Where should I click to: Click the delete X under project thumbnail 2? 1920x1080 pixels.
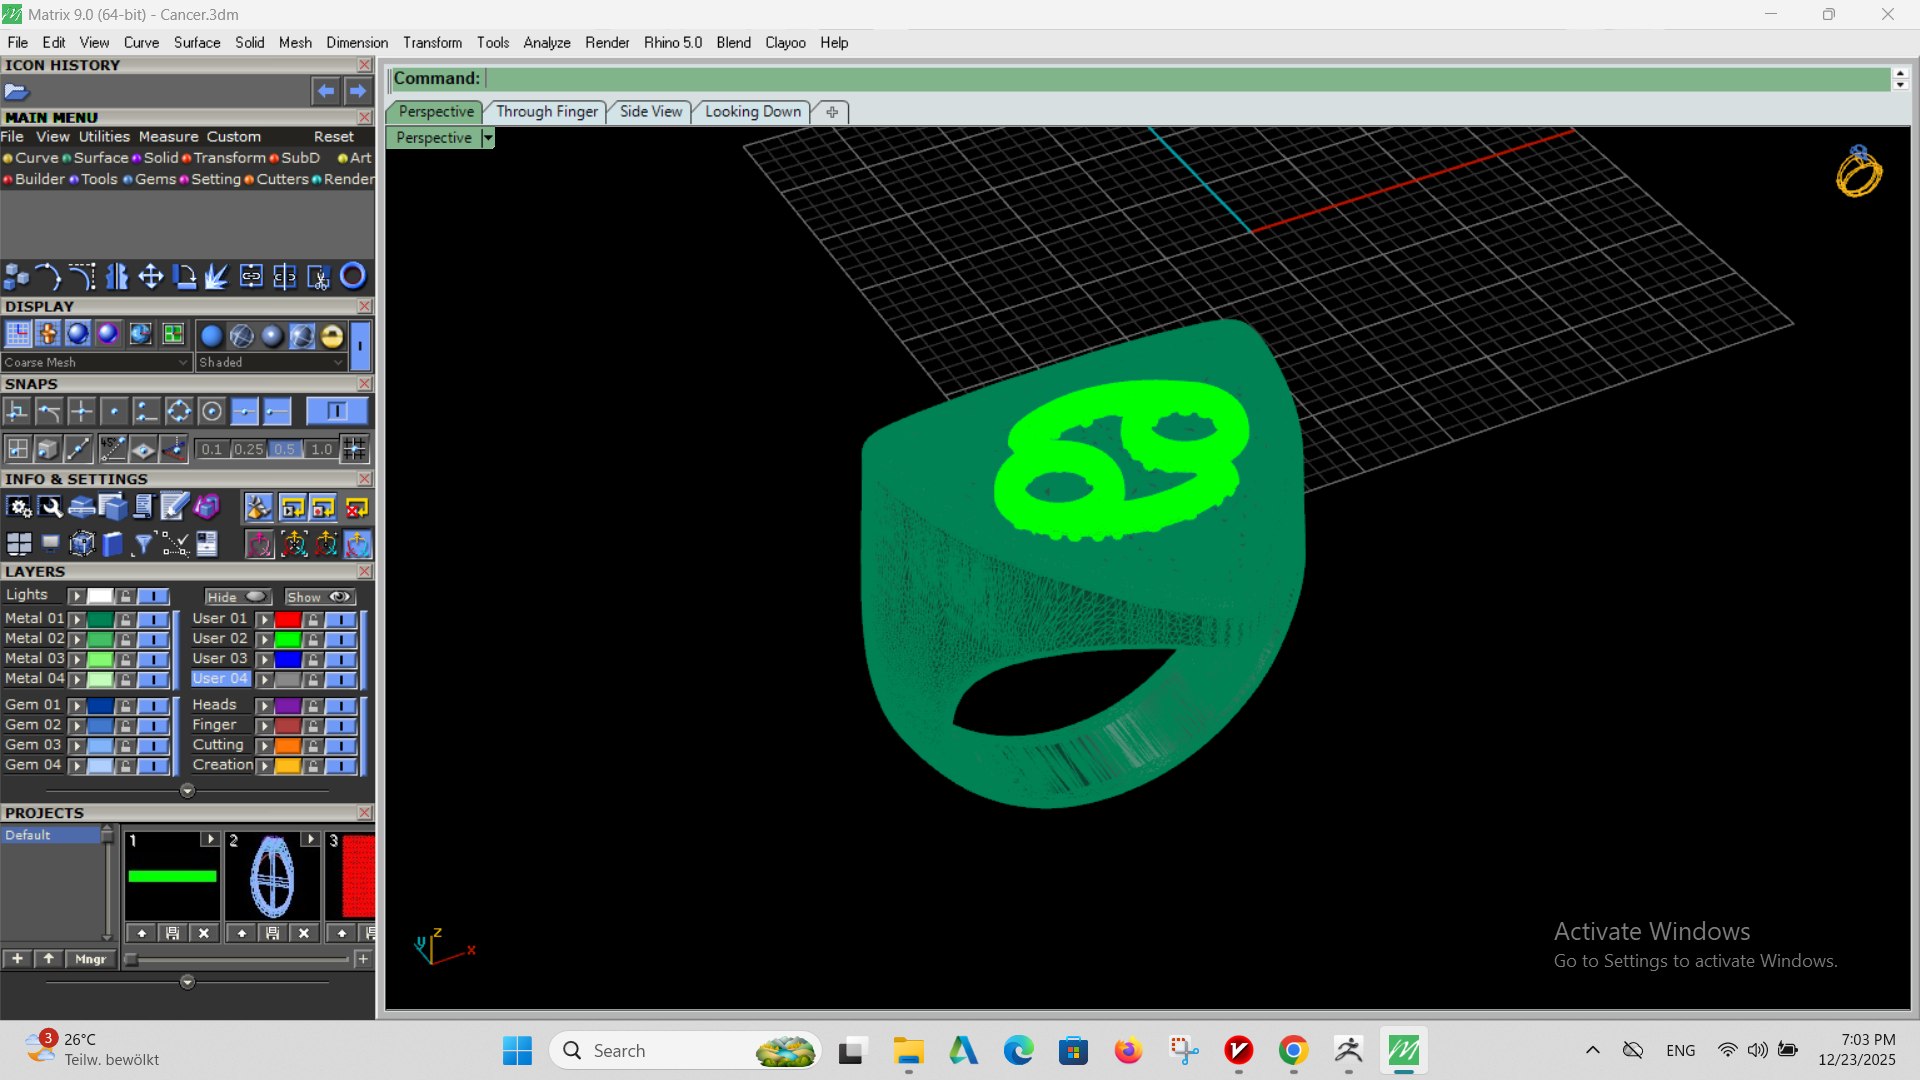click(x=304, y=933)
